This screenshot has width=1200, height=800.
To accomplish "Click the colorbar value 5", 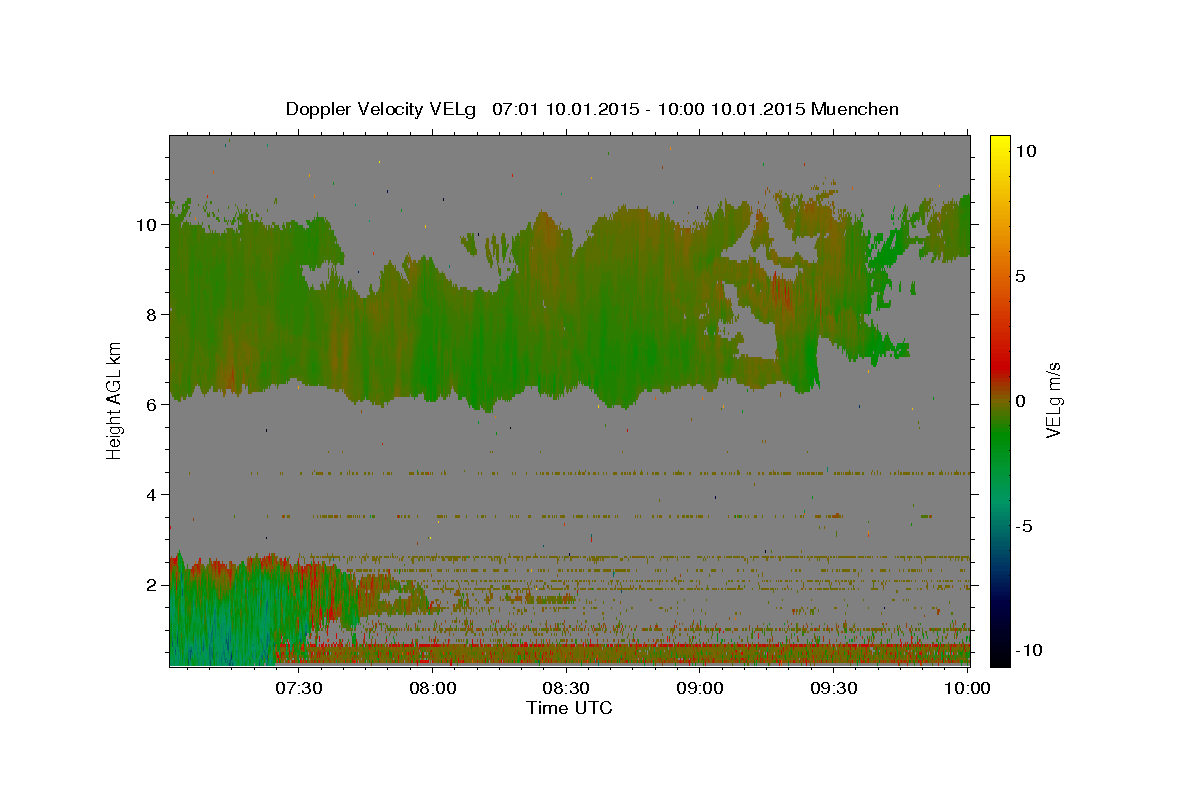I will point(1020,276).
